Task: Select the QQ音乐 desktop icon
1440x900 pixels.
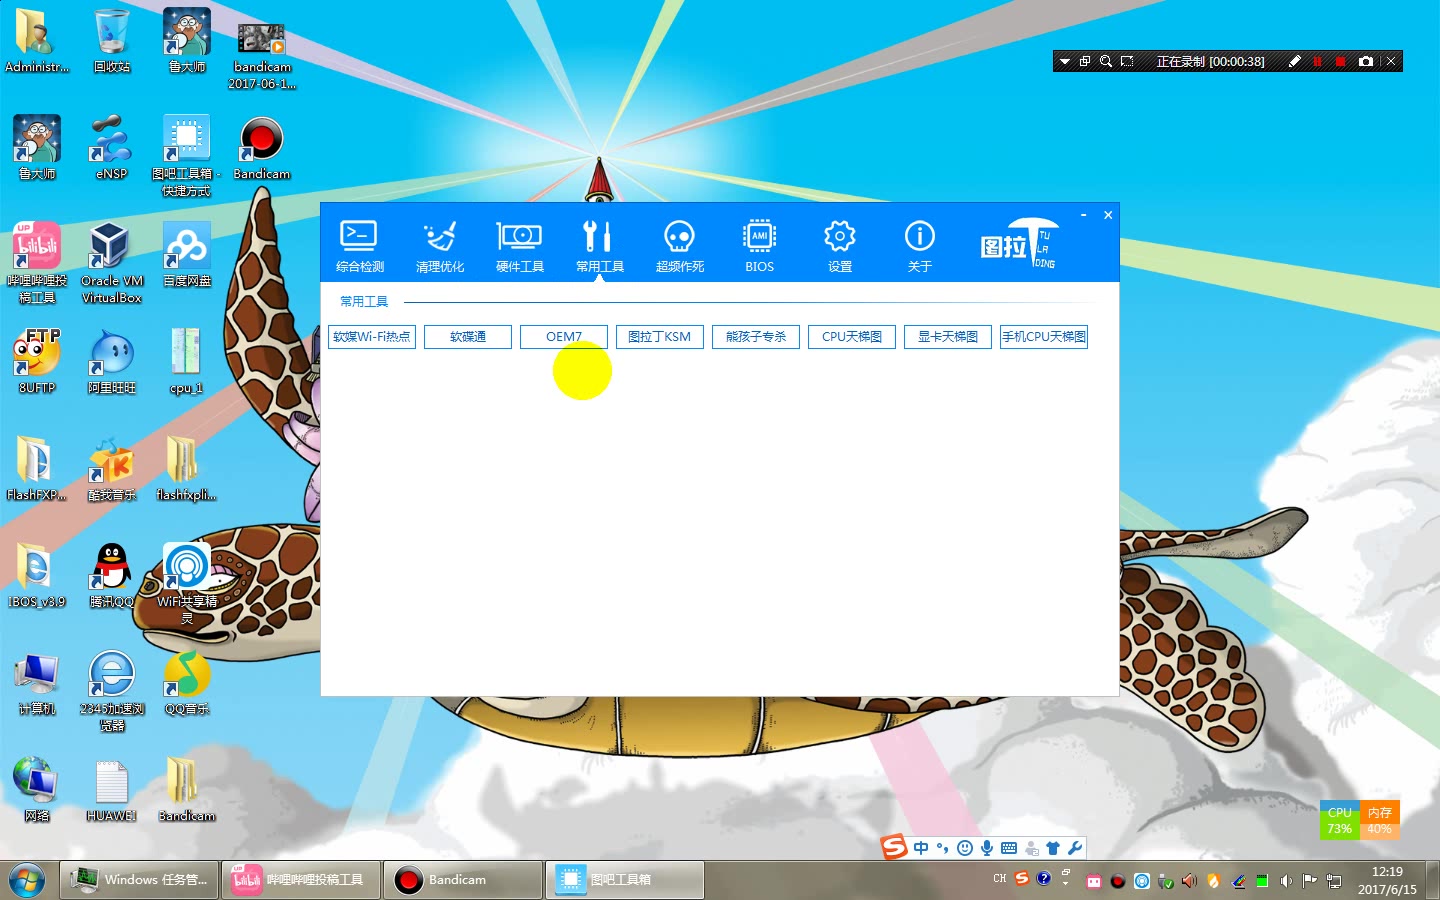Action: pyautogui.click(x=187, y=683)
